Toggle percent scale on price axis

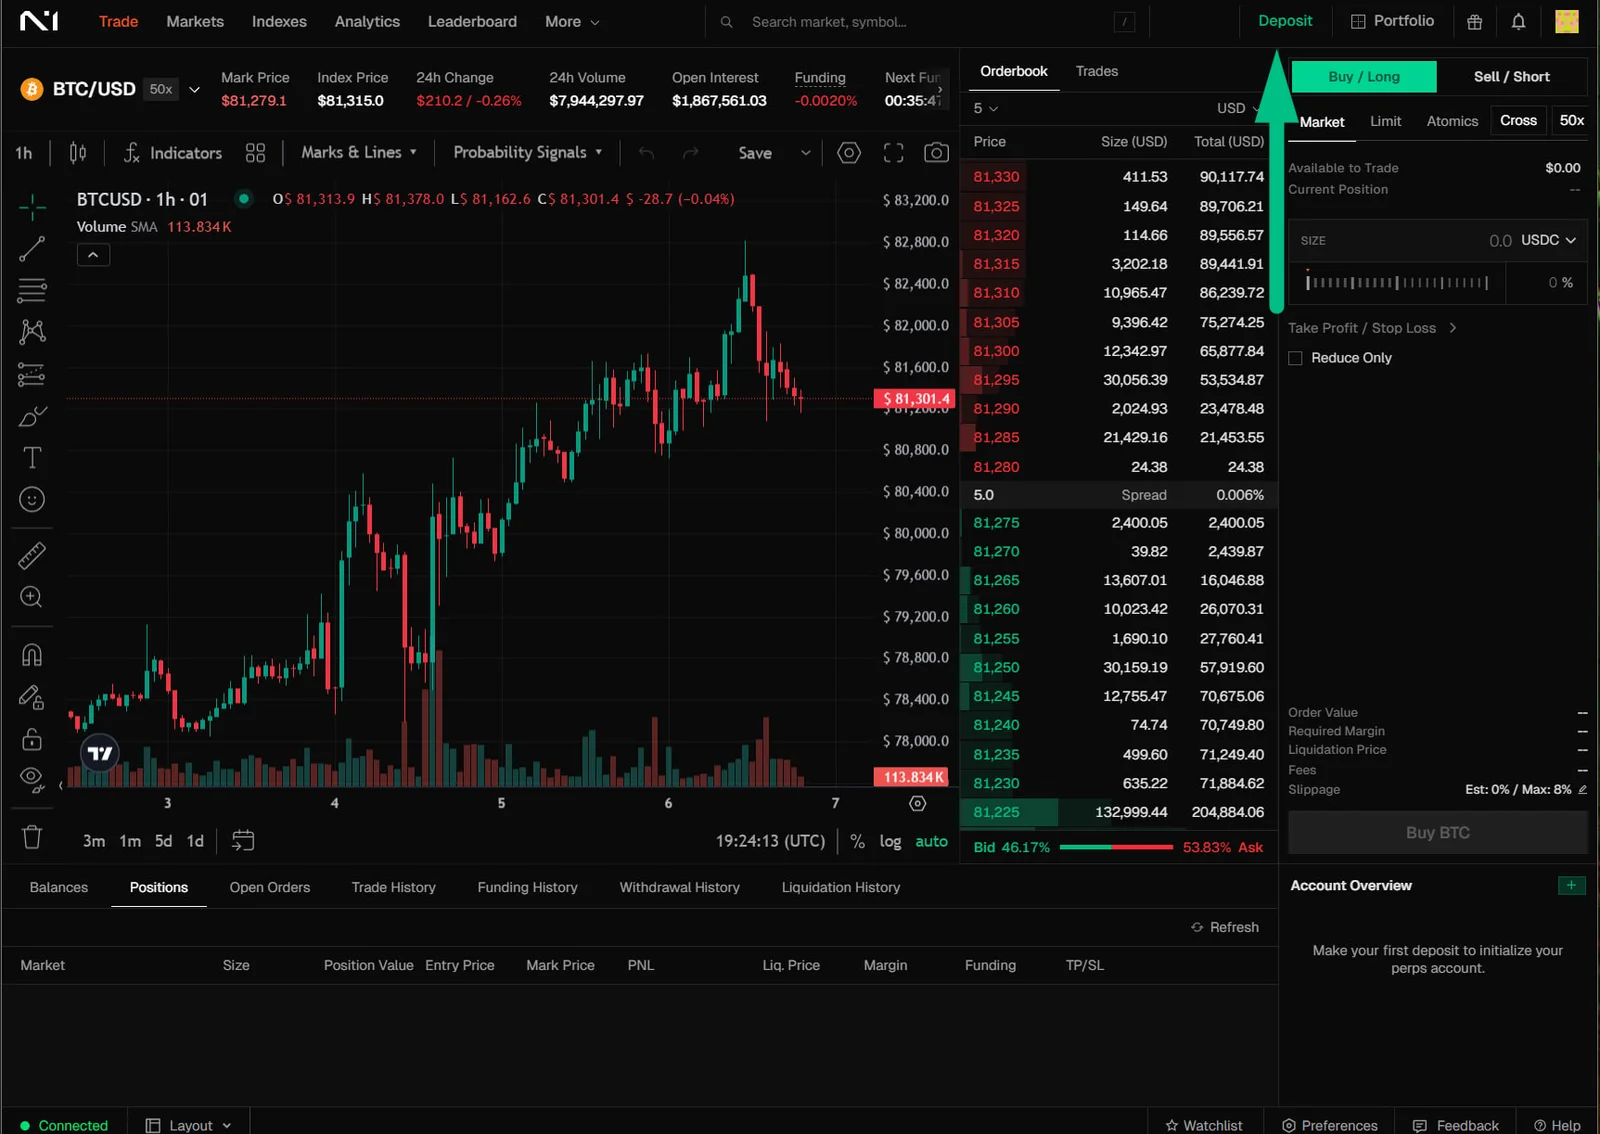tap(857, 842)
